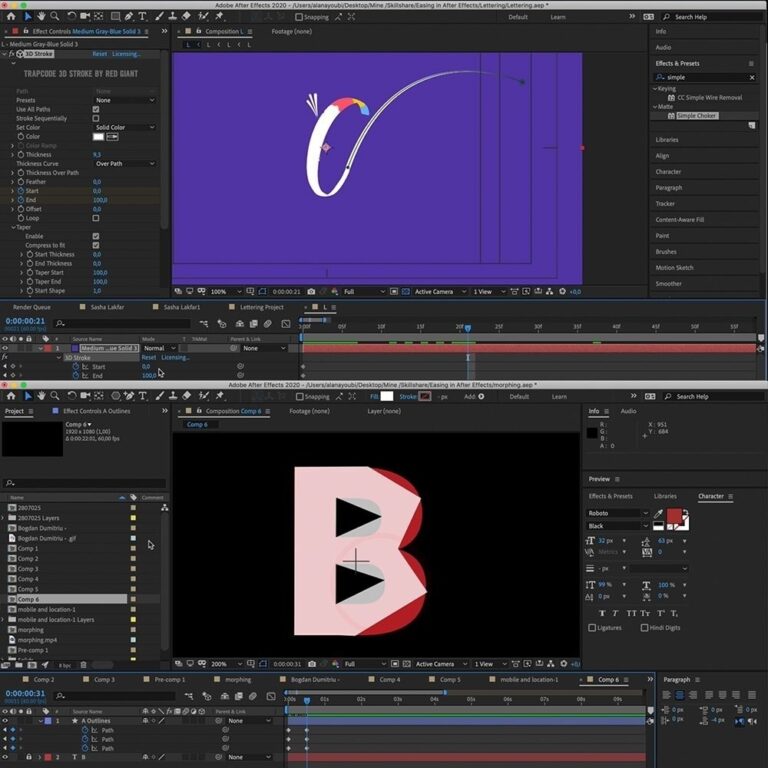Click white Fill swatch in morphing toolbar
Viewport: 768px width, 768px height.
386,396
